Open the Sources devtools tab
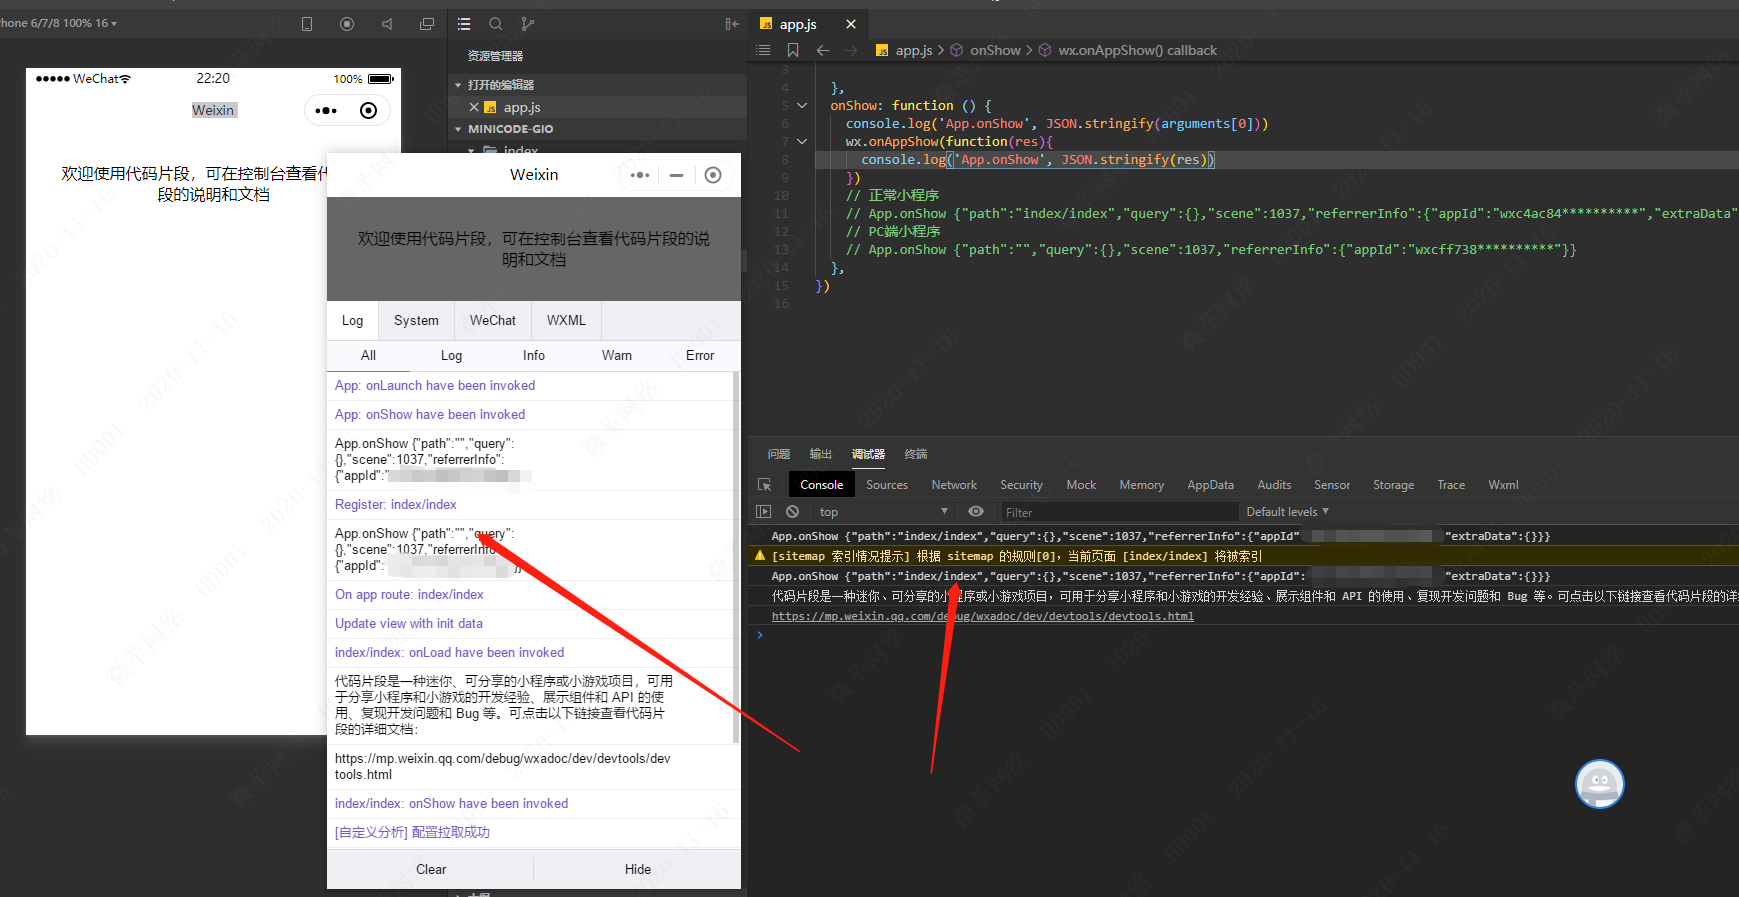This screenshot has height=897, width=1739. coord(887,485)
